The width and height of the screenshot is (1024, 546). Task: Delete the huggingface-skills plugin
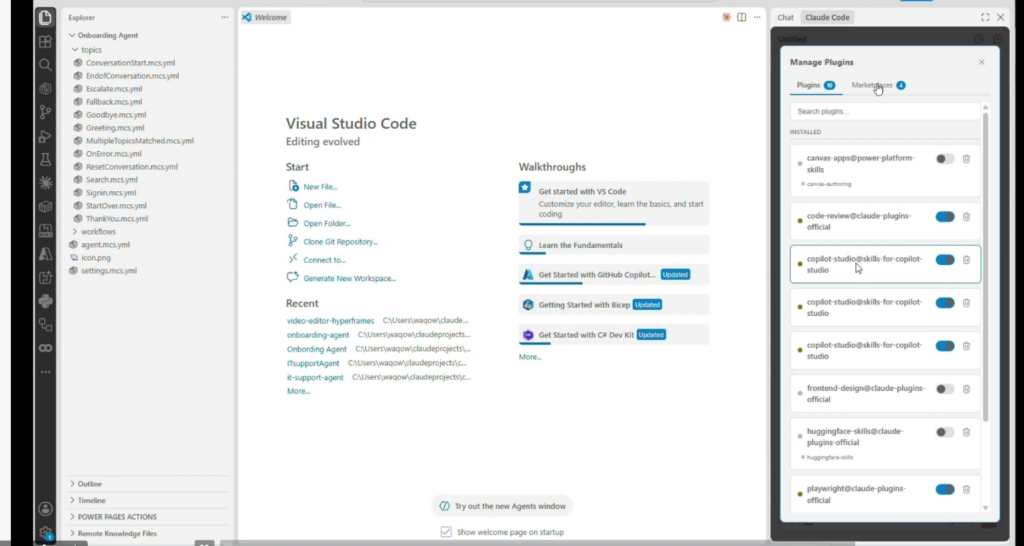click(967, 432)
